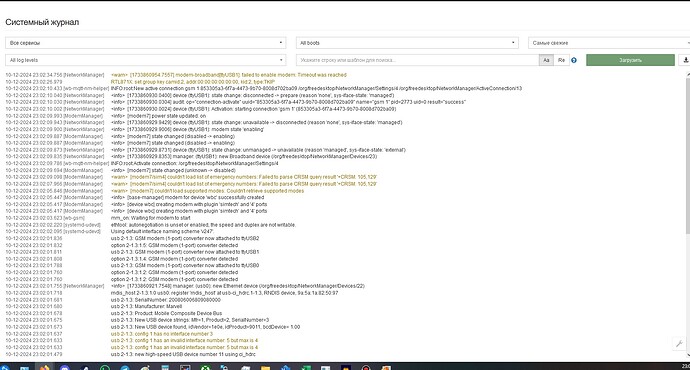This screenshot has width=690, height=370.
Task: Open the 'All boots' dropdown
Action: (407, 43)
